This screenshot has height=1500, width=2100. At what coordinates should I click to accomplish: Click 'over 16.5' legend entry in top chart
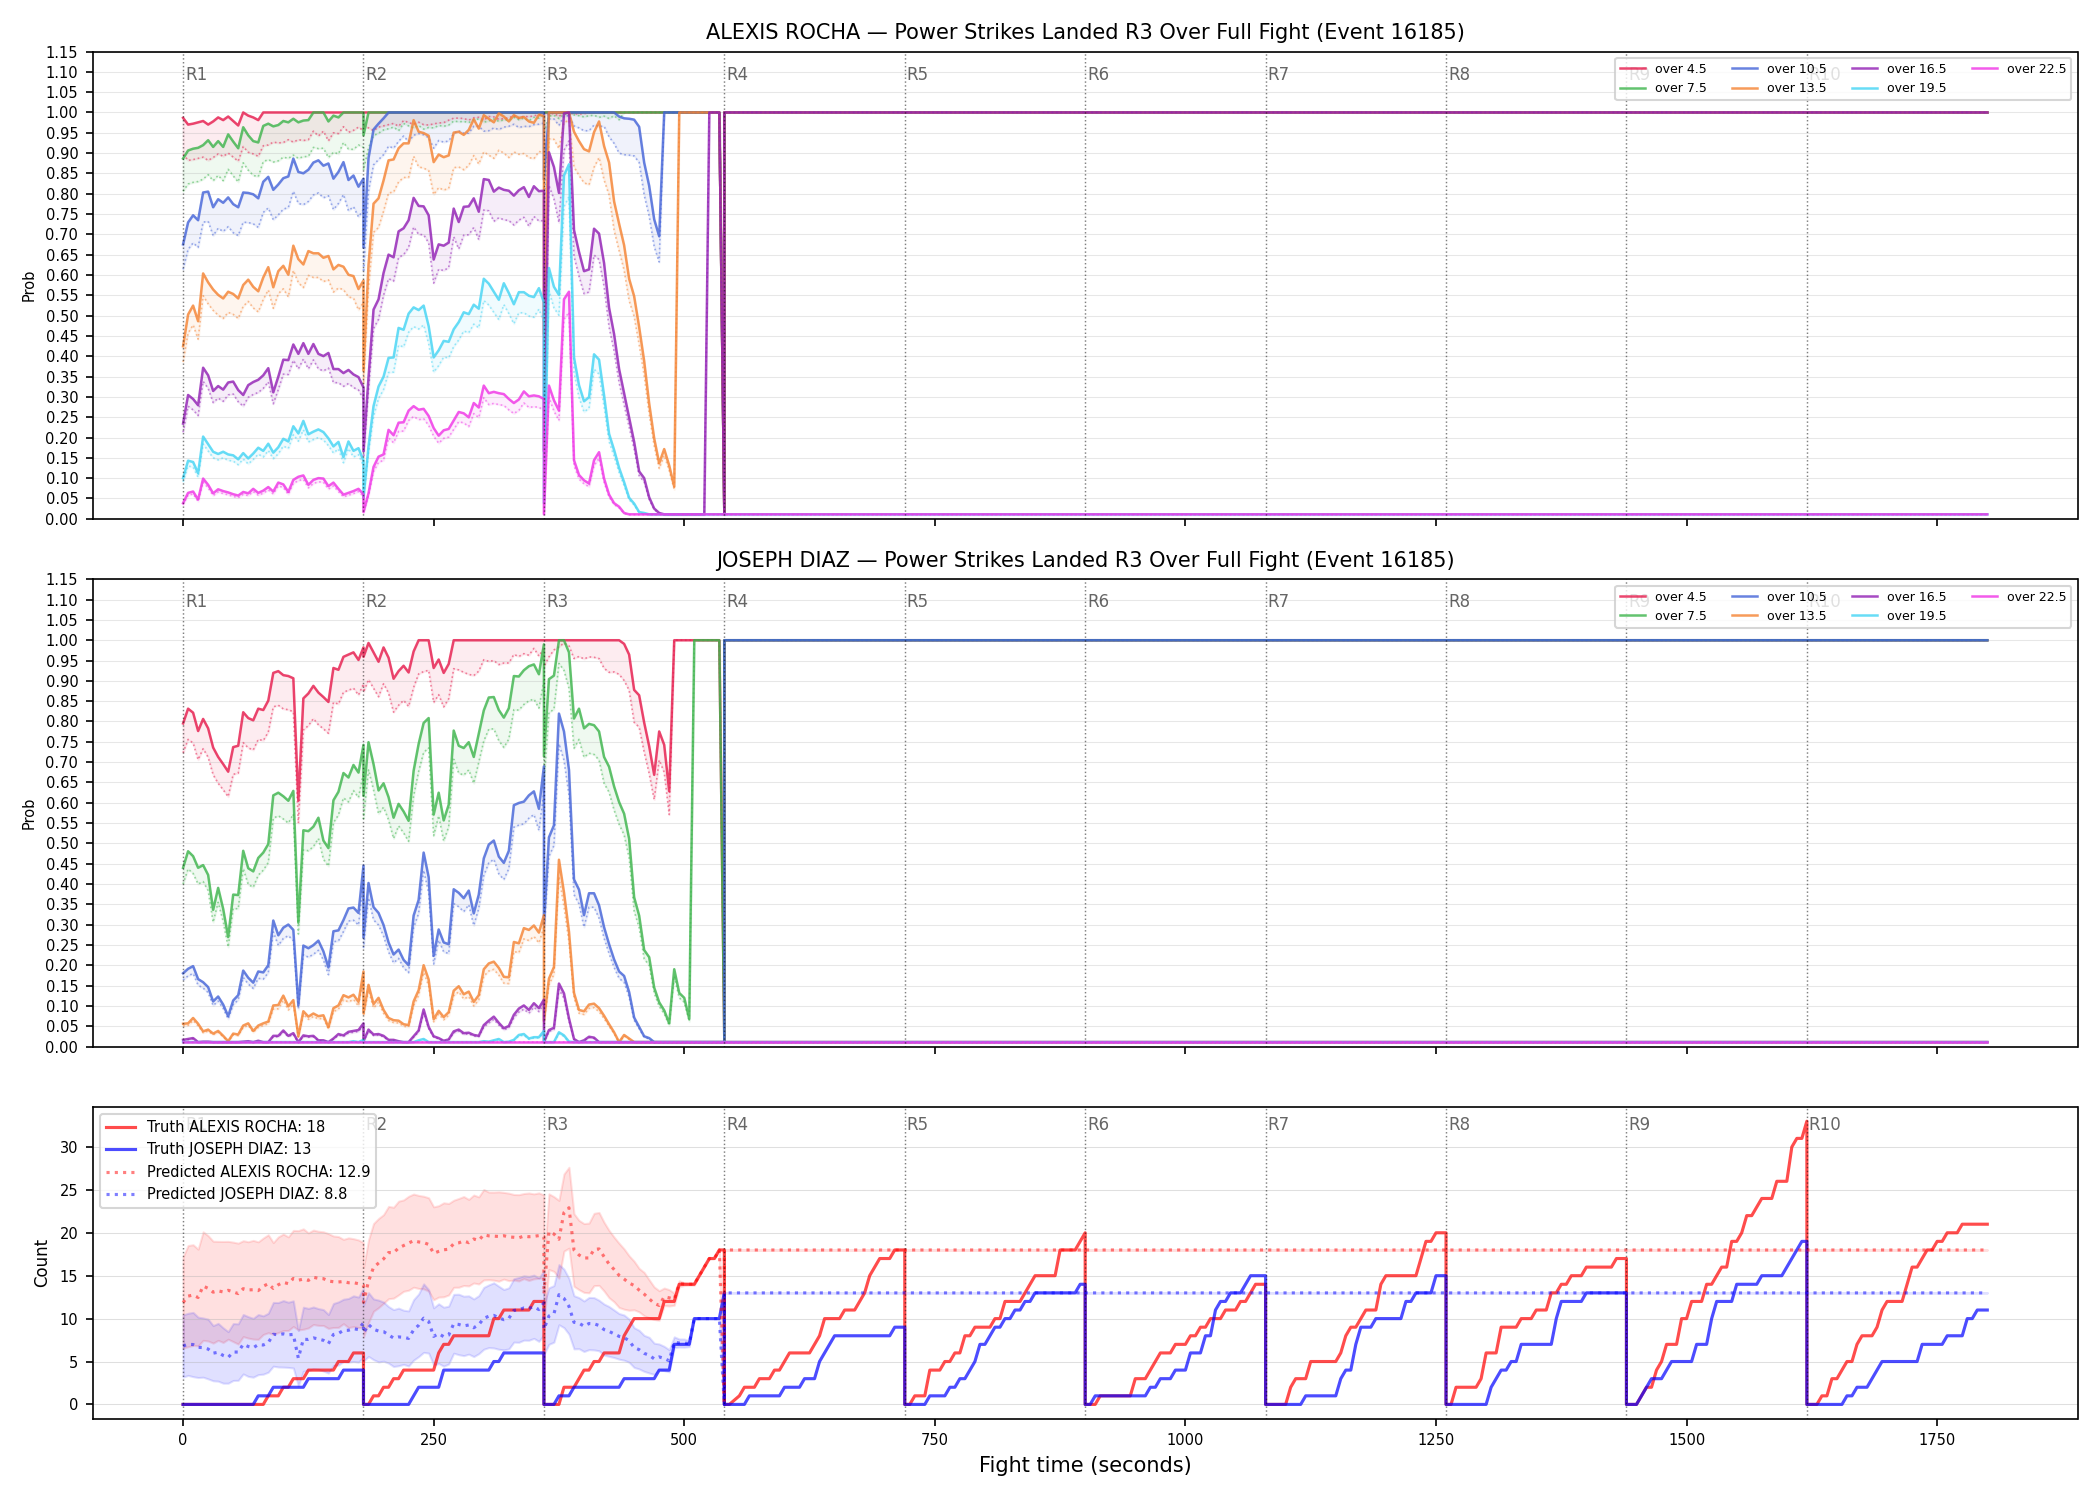click(x=1898, y=69)
